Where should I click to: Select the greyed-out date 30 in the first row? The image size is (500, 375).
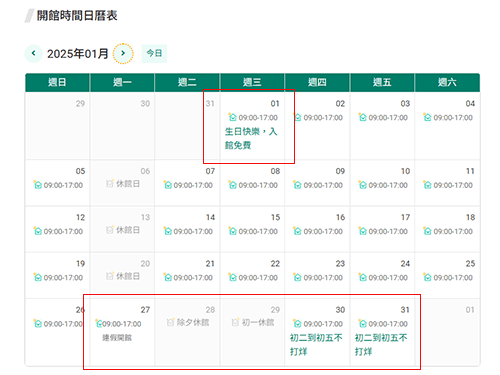tap(145, 104)
